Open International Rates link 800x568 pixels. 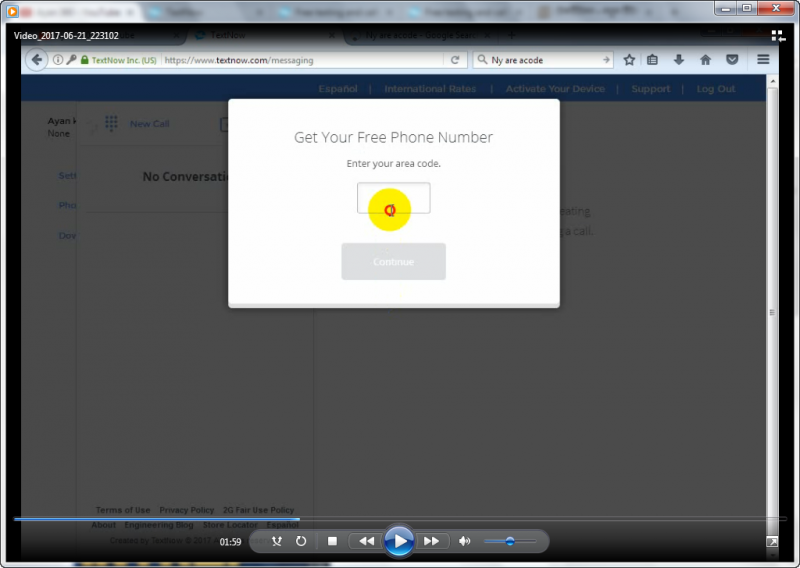pos(430,89)
